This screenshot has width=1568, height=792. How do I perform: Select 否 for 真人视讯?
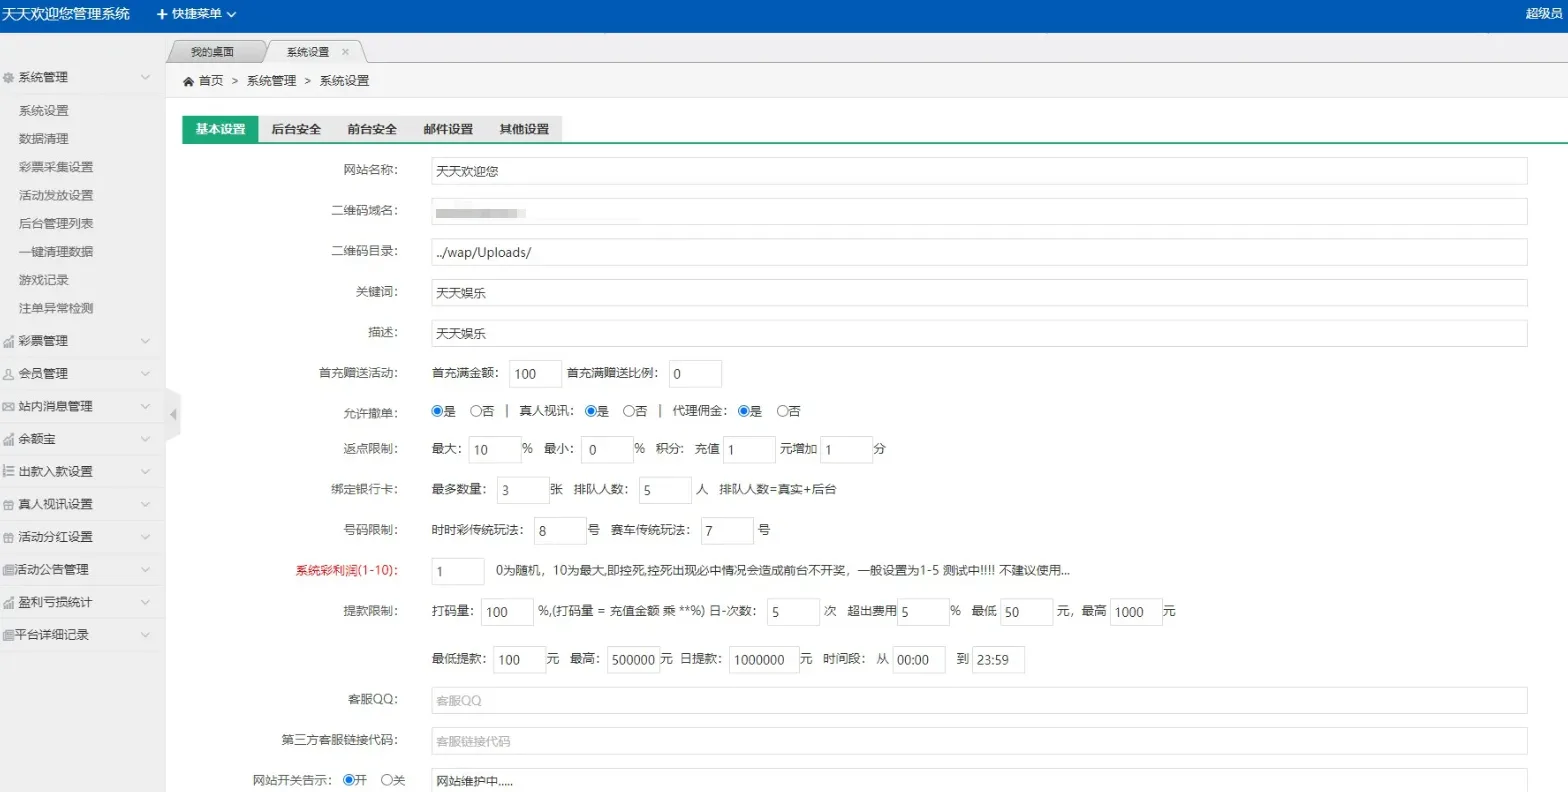point(629,411)
